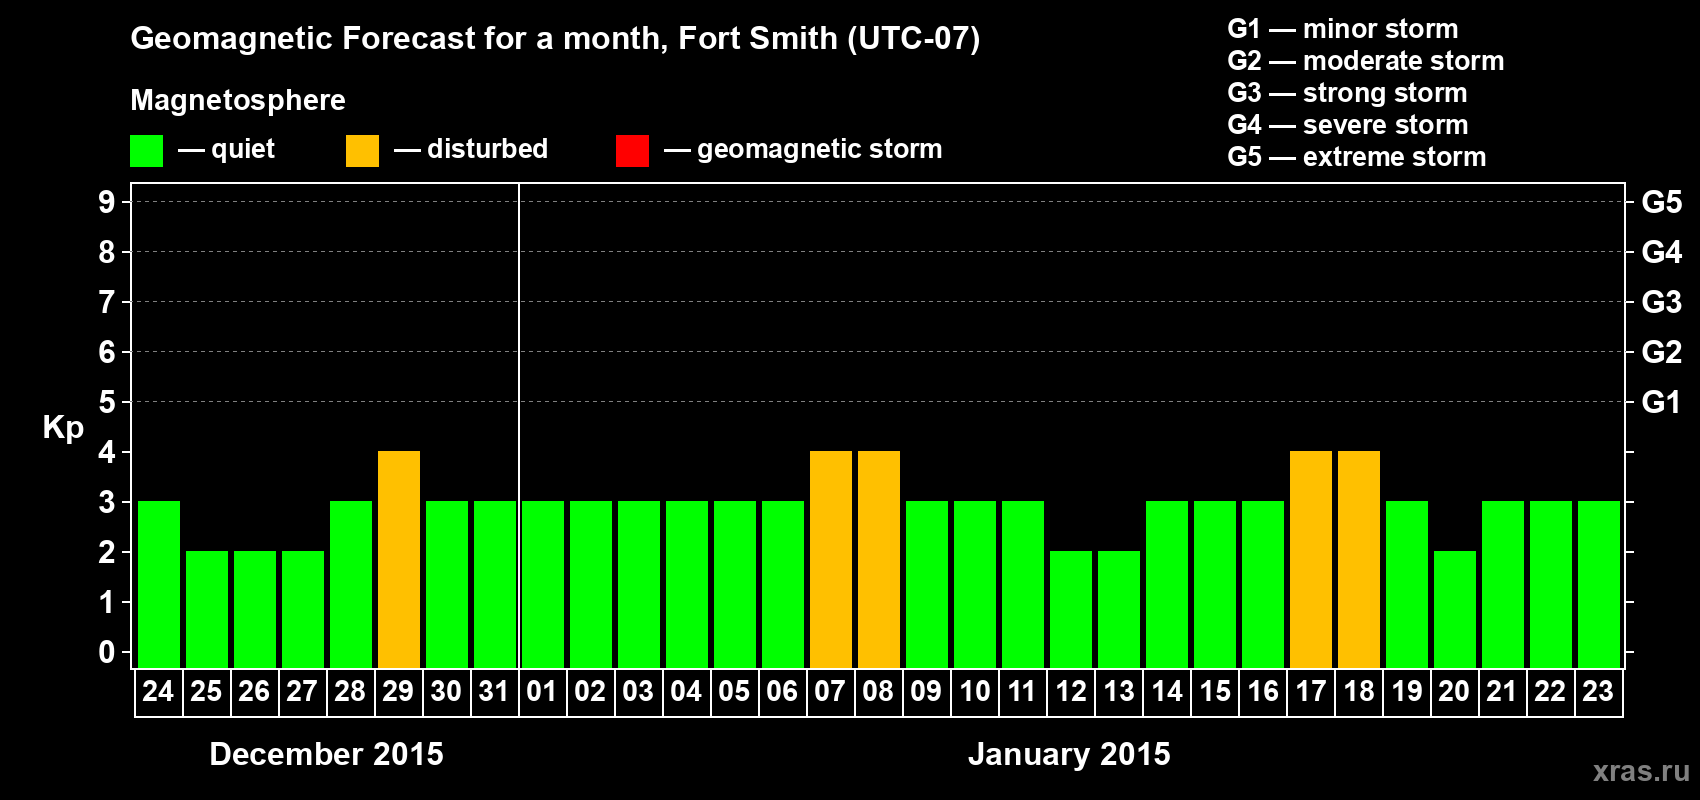Click the 'G4 — severe storm' legend text

(x=1348, y=125)
